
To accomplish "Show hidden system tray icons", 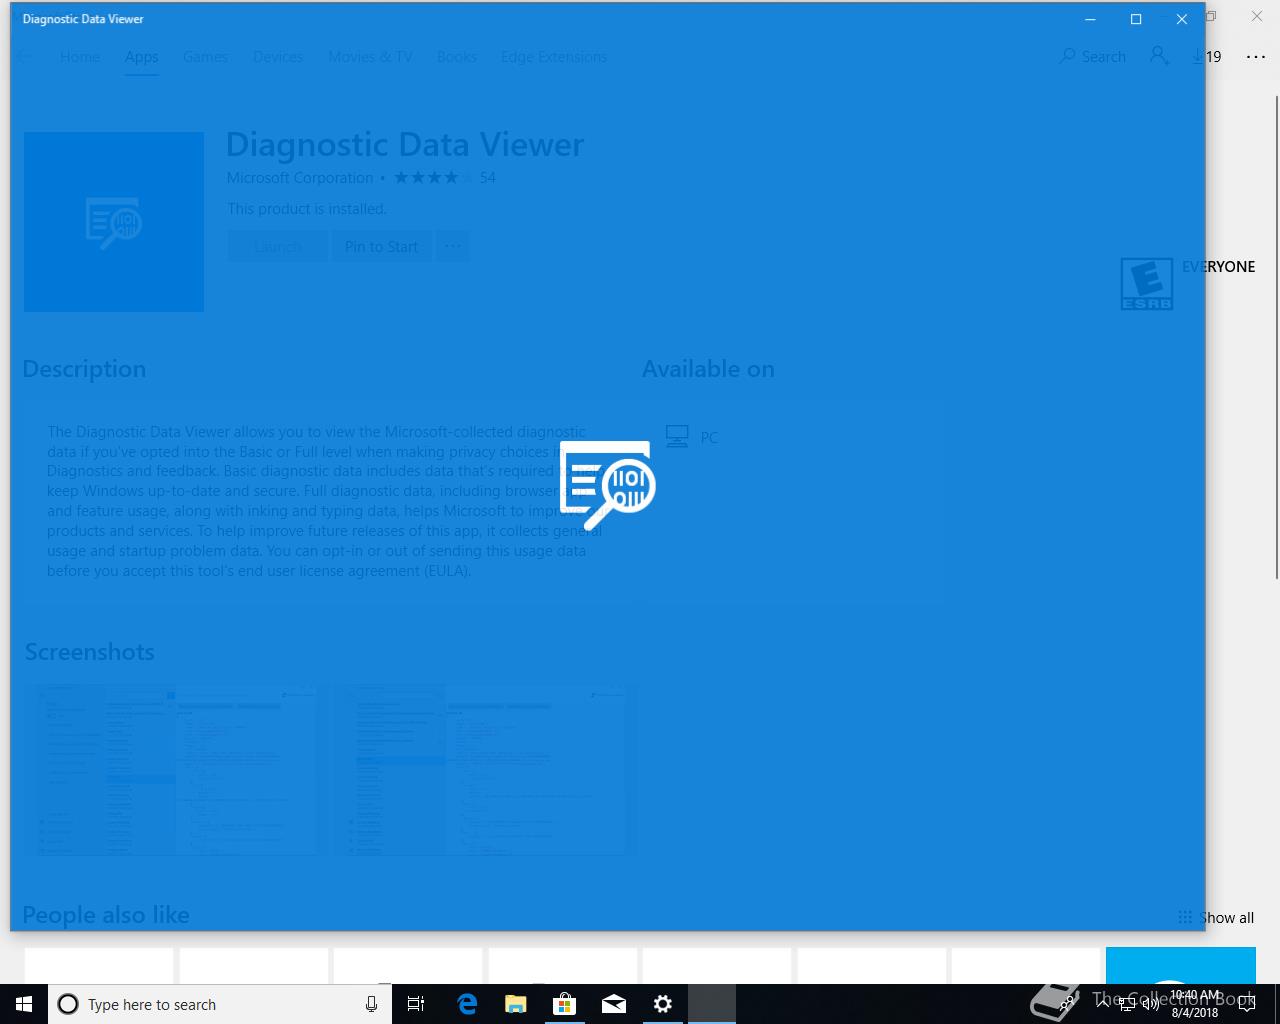I will 1101,1004.
